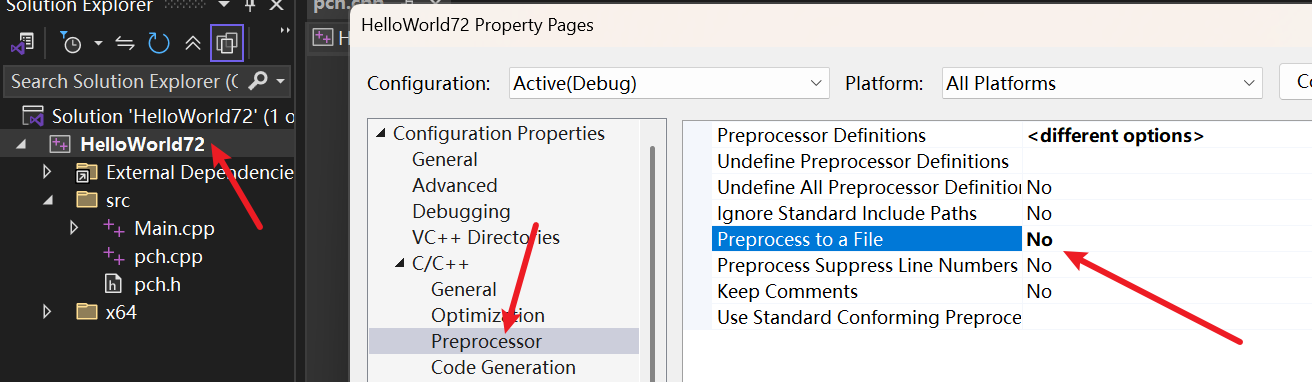Viewport: 1312px width, 382px height.
Task: Collapse the src folder
Action: click(x=47, y=200)
